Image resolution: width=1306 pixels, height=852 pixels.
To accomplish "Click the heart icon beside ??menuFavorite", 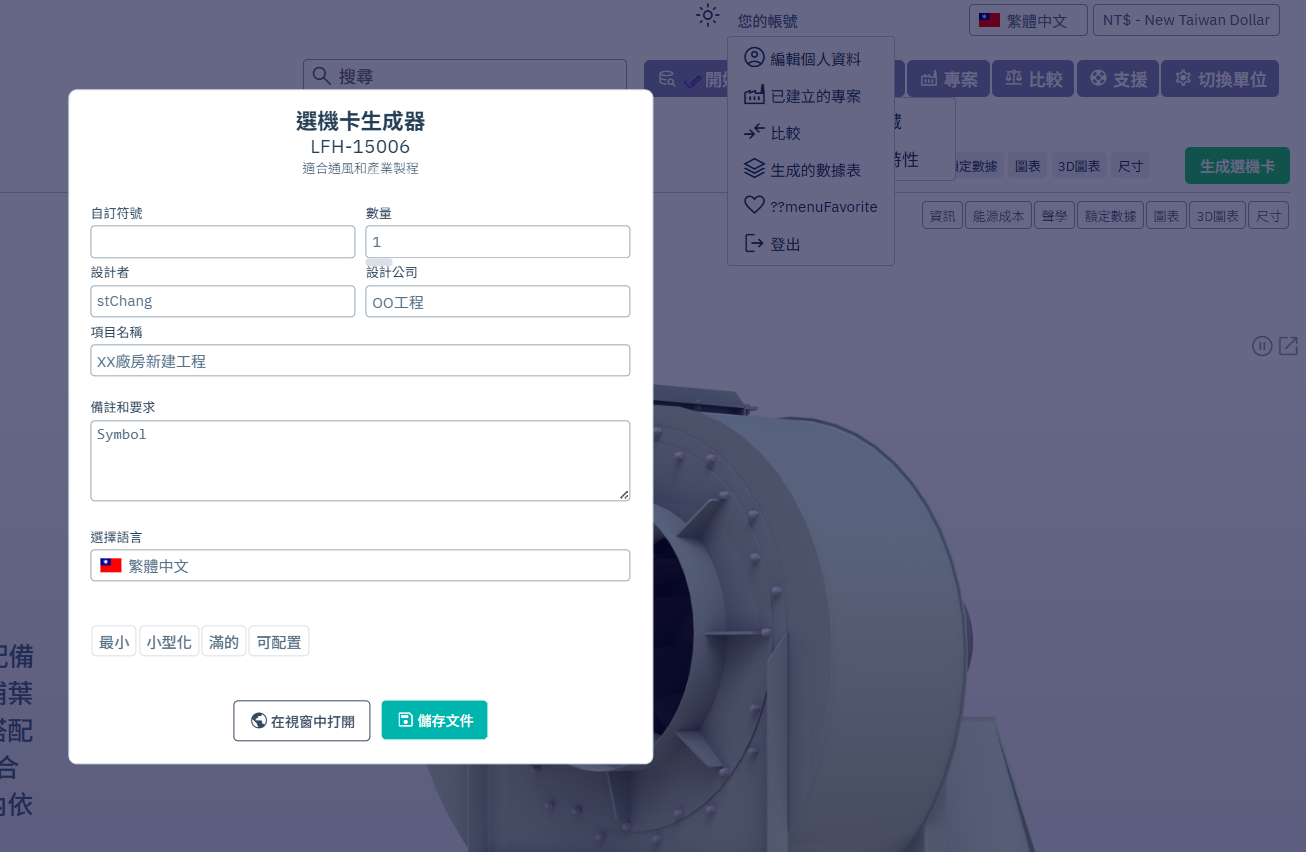I will [754, 206].
